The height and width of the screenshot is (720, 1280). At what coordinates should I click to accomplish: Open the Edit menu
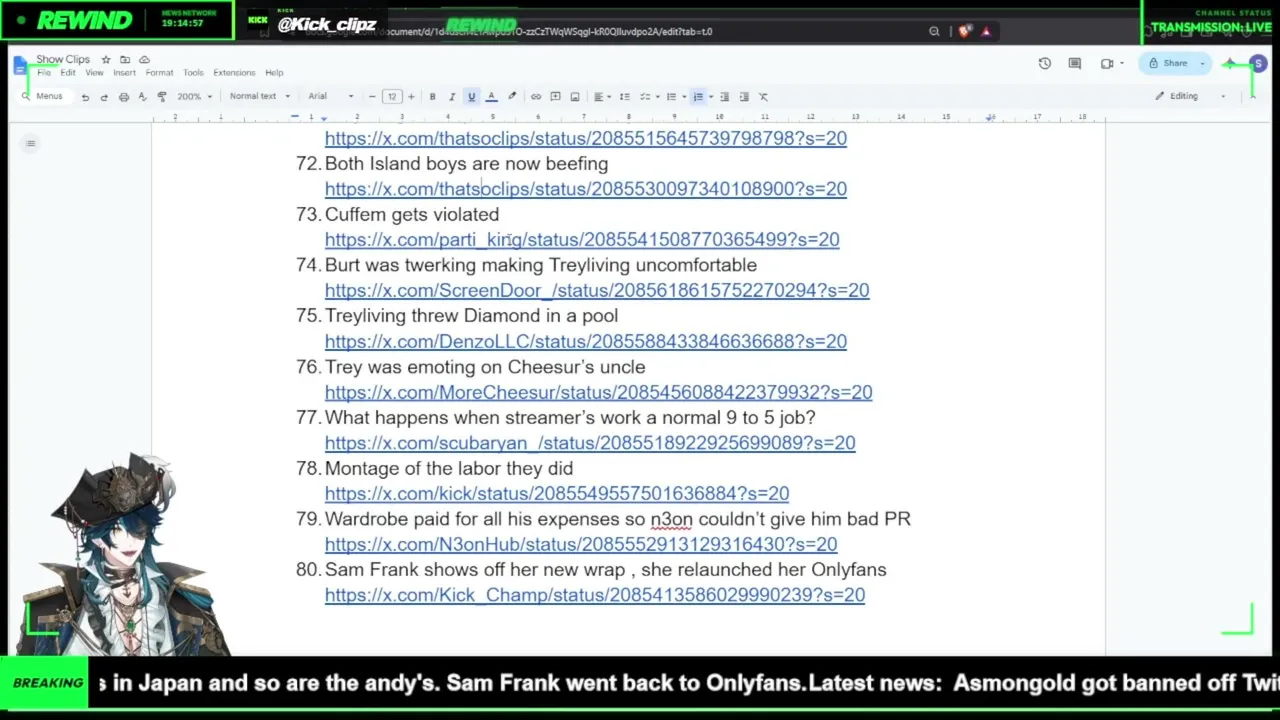67,73
